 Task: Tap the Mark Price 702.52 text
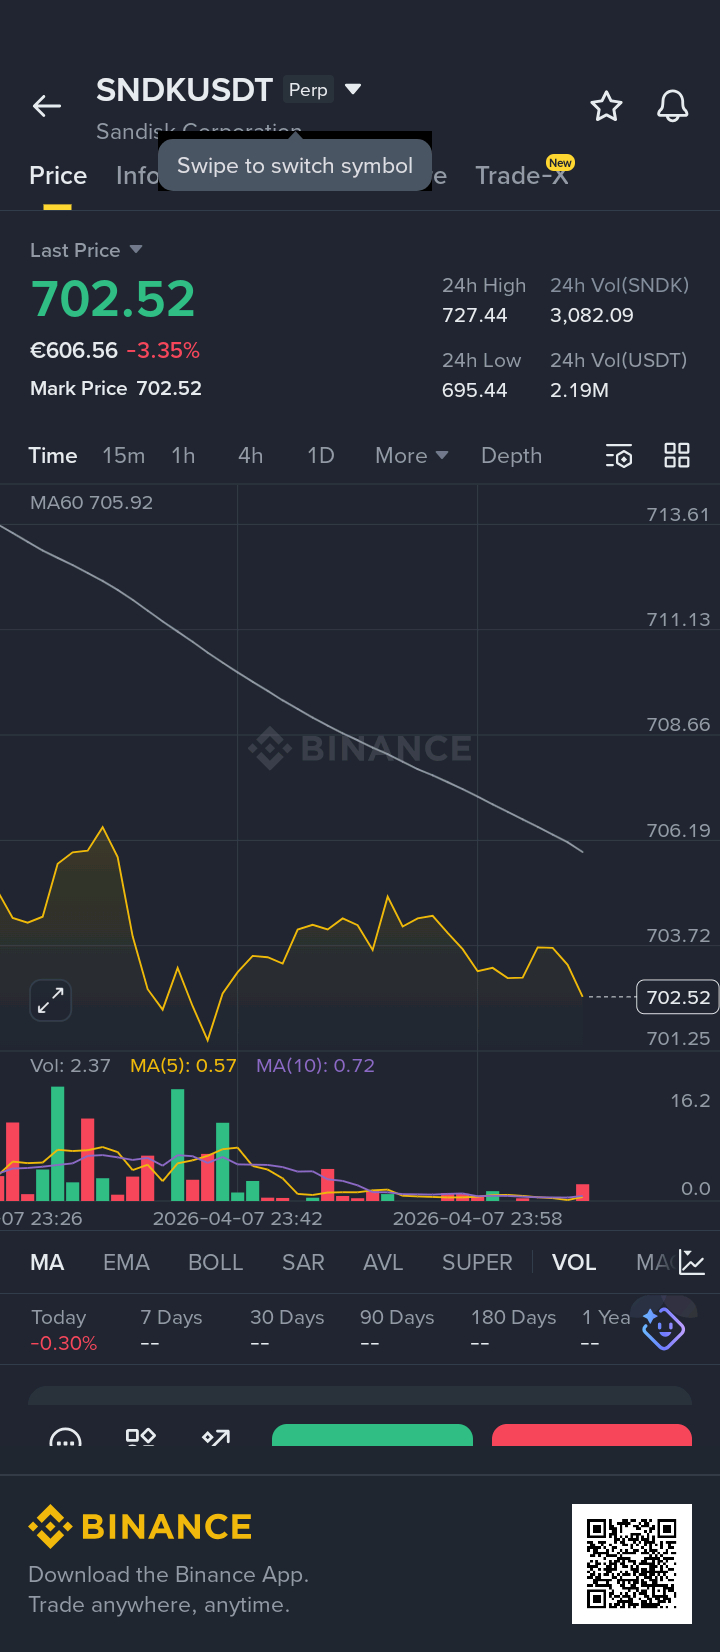[116, 388]
